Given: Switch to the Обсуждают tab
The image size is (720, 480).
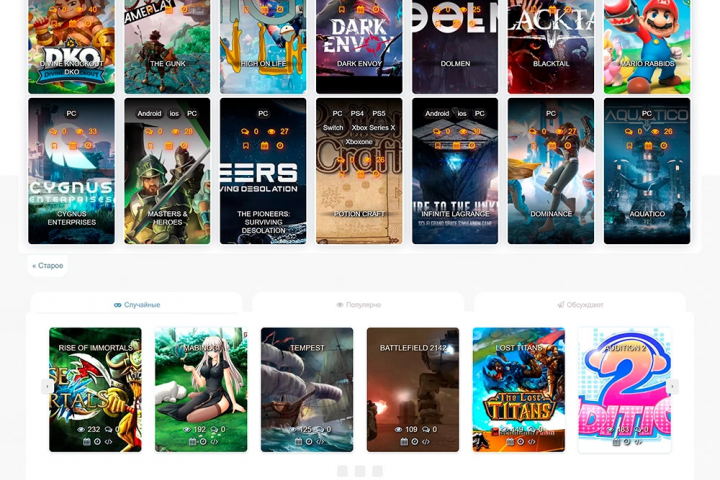Looking at the screenshot, I should [580, 305].
